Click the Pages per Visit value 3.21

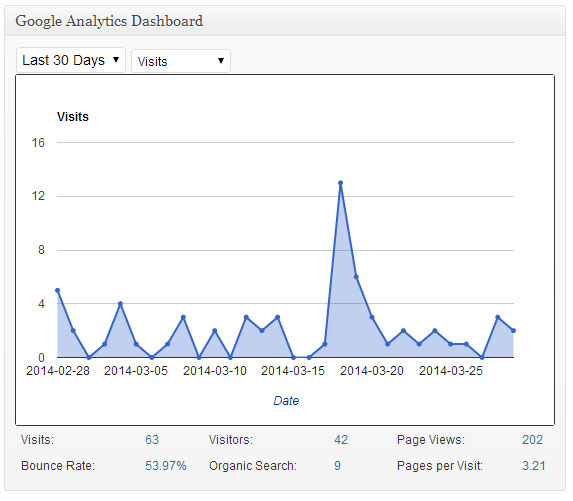pos(534,466)
